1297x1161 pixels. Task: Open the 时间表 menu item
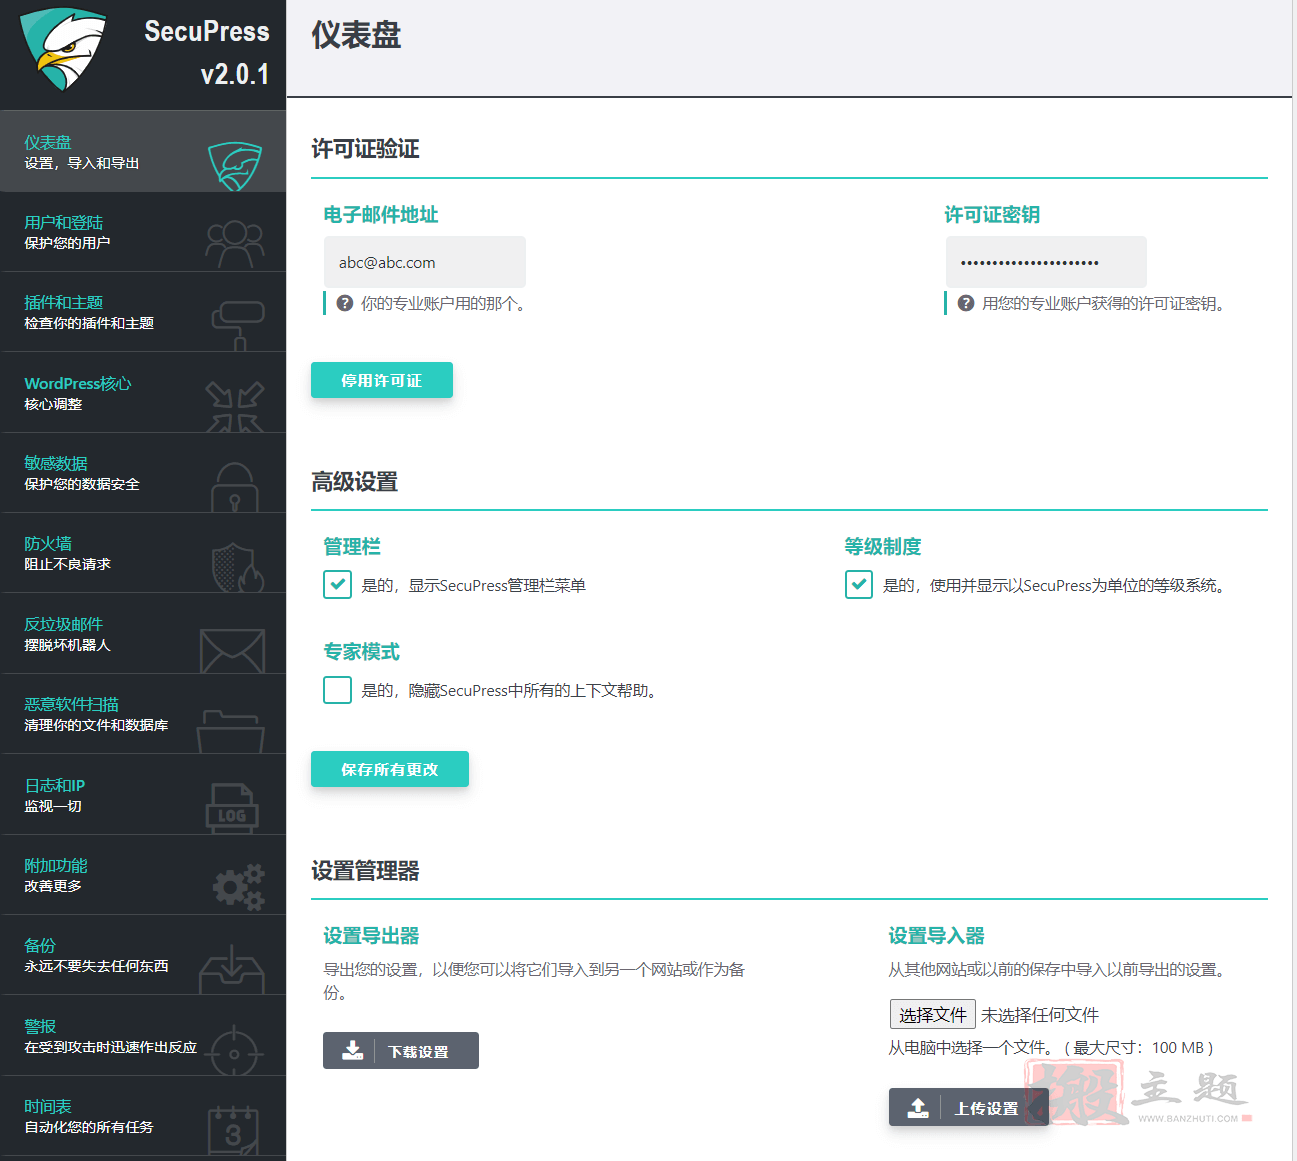coord(143,1116)
